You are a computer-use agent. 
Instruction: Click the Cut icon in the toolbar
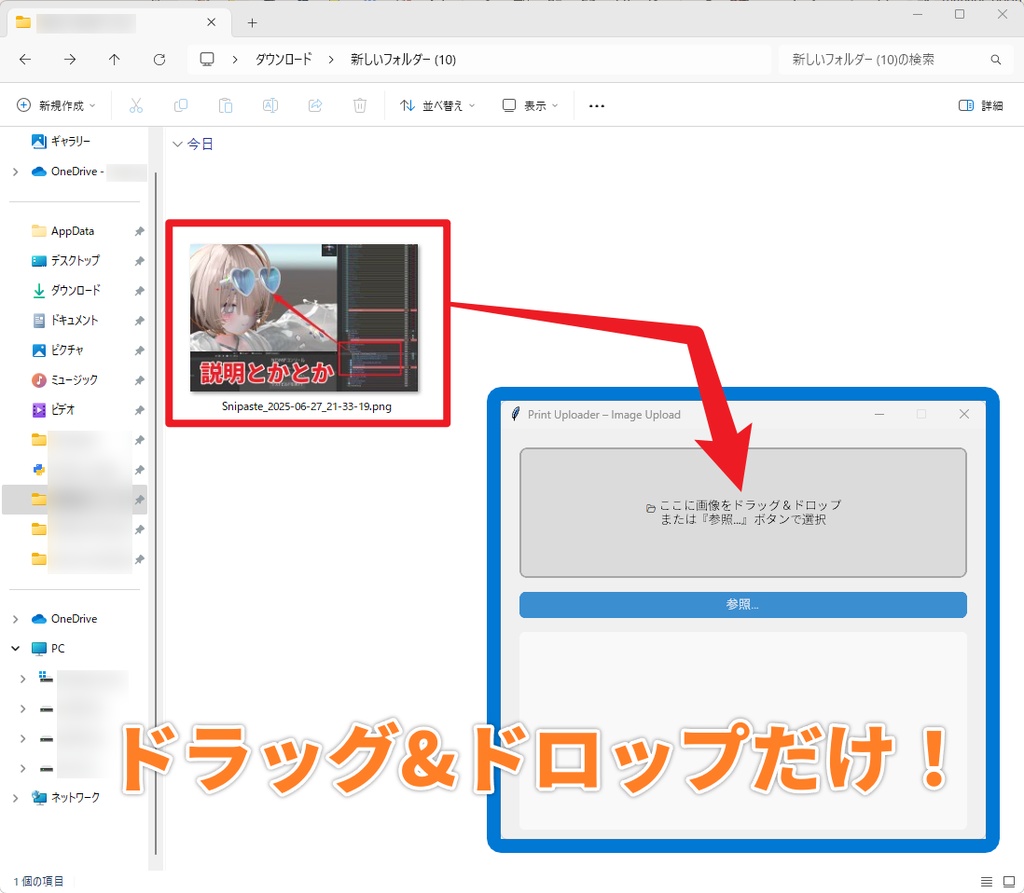136,105
